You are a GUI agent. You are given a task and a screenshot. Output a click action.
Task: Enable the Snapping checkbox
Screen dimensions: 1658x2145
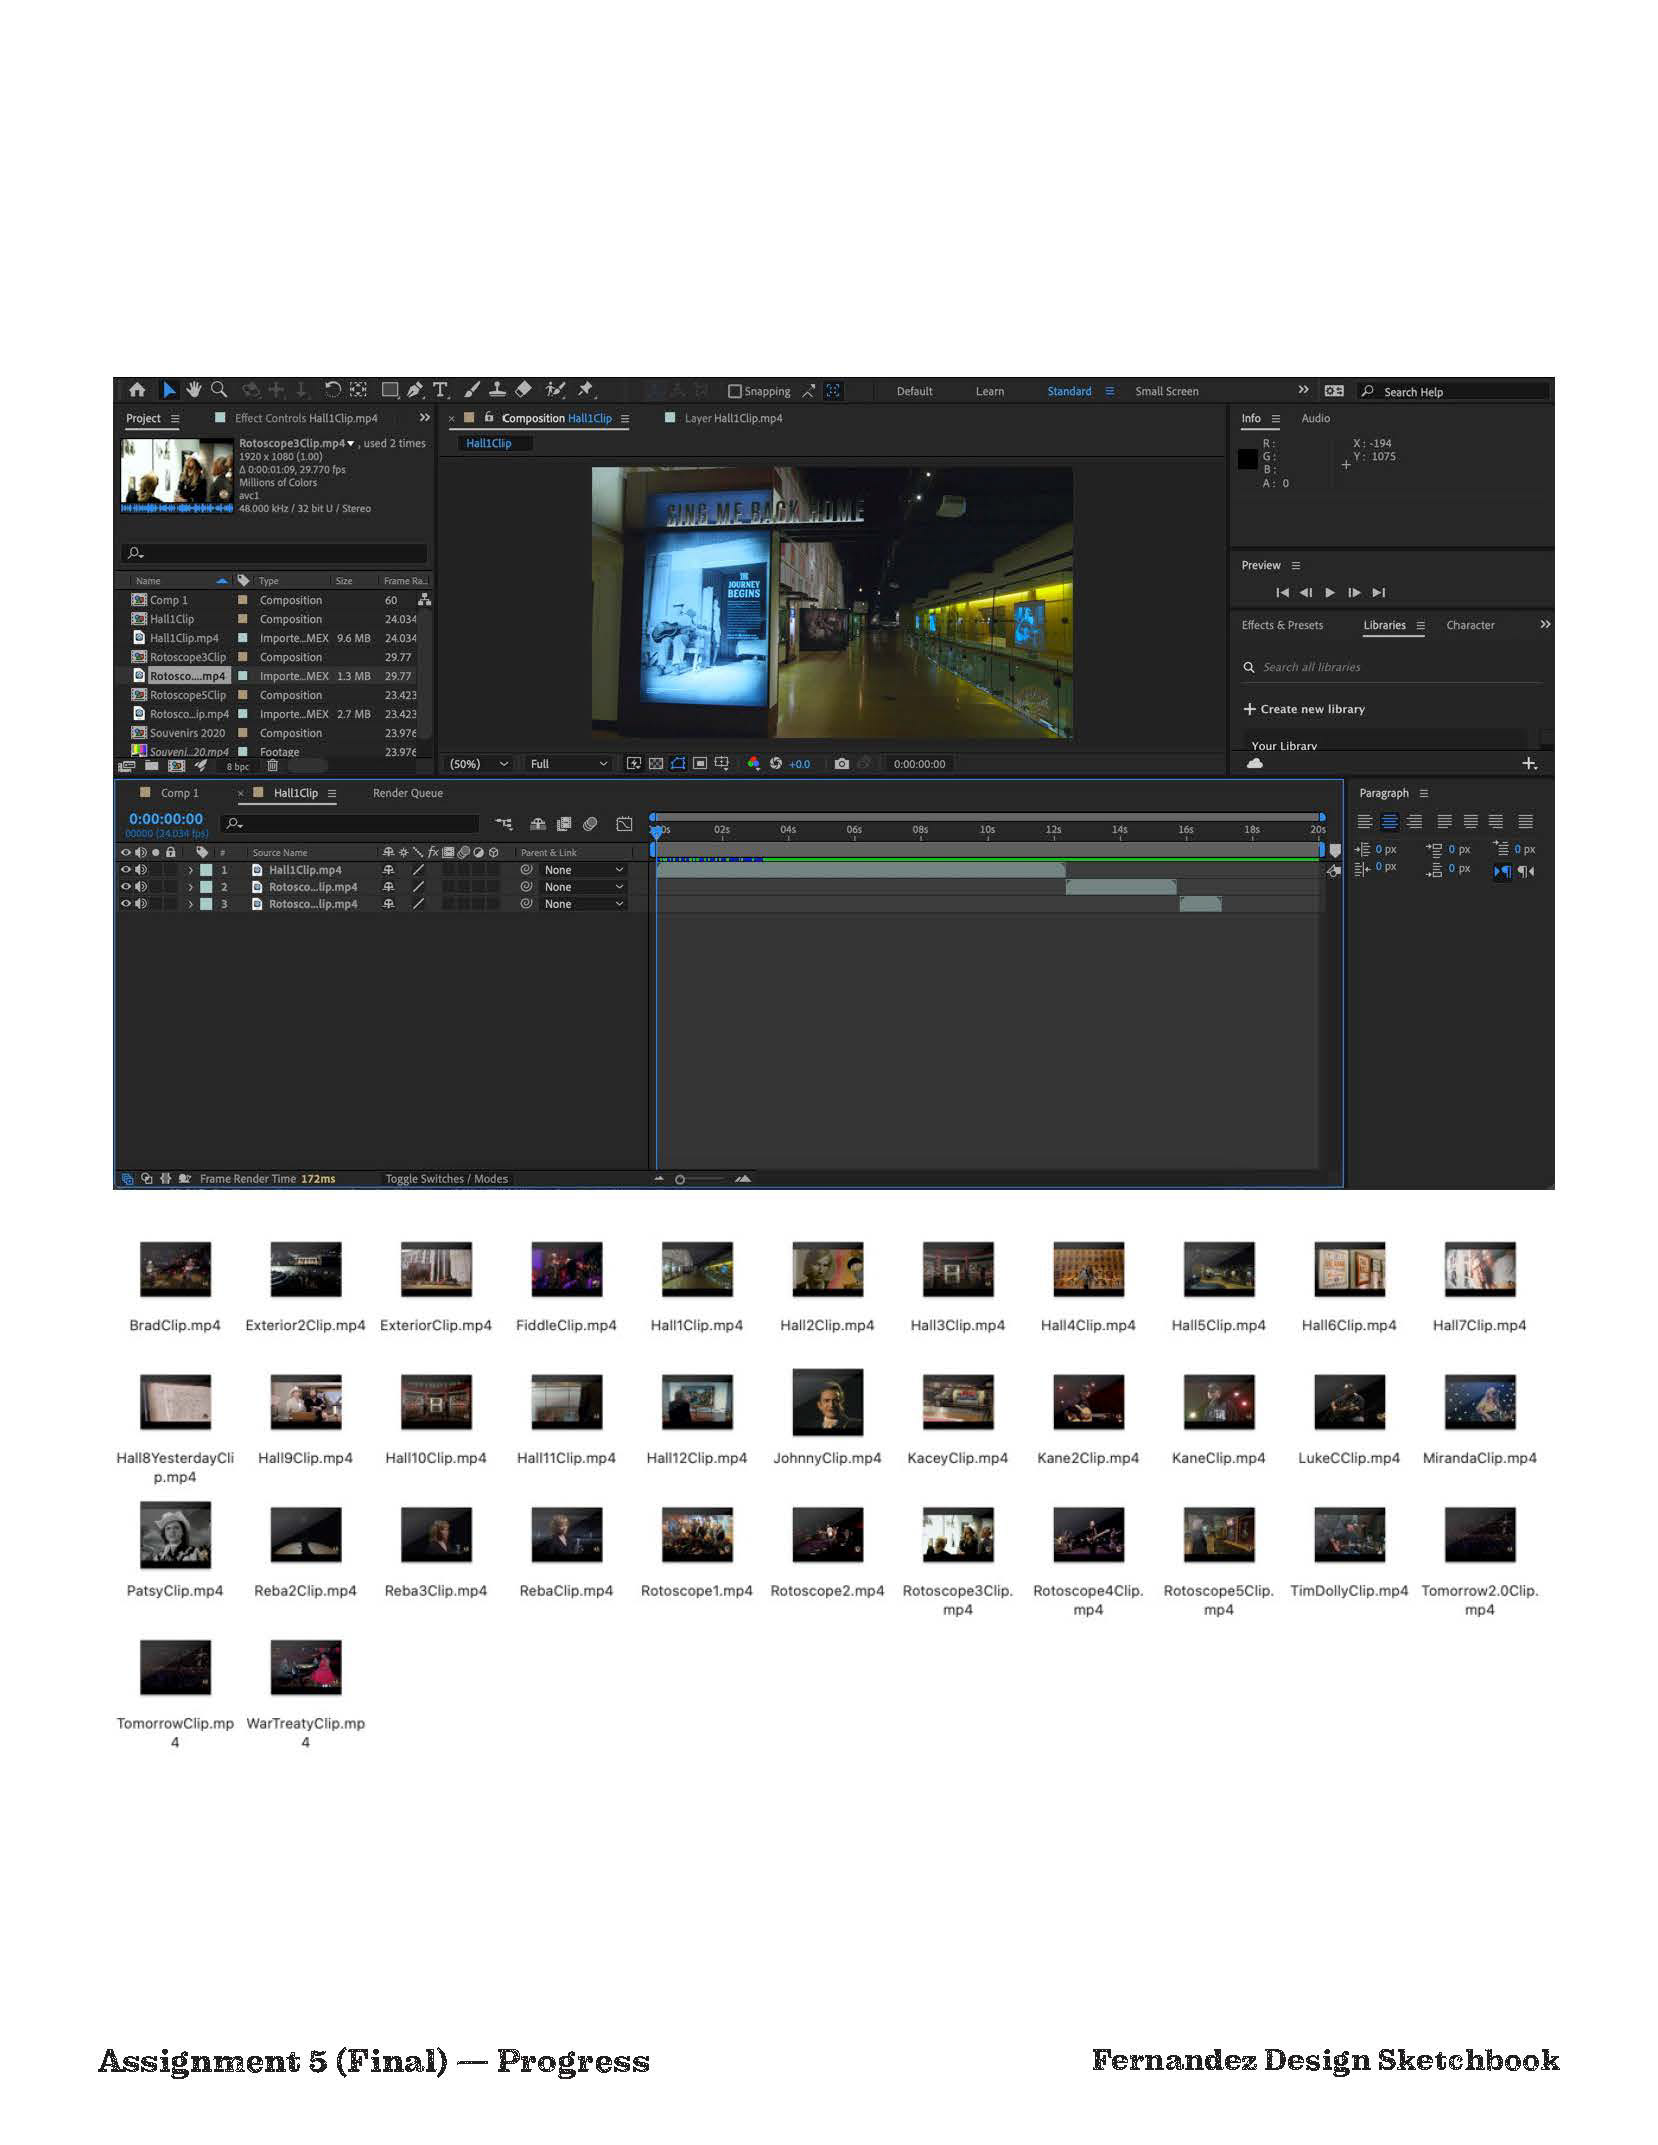pyautogui.click(x=735, y=391)
